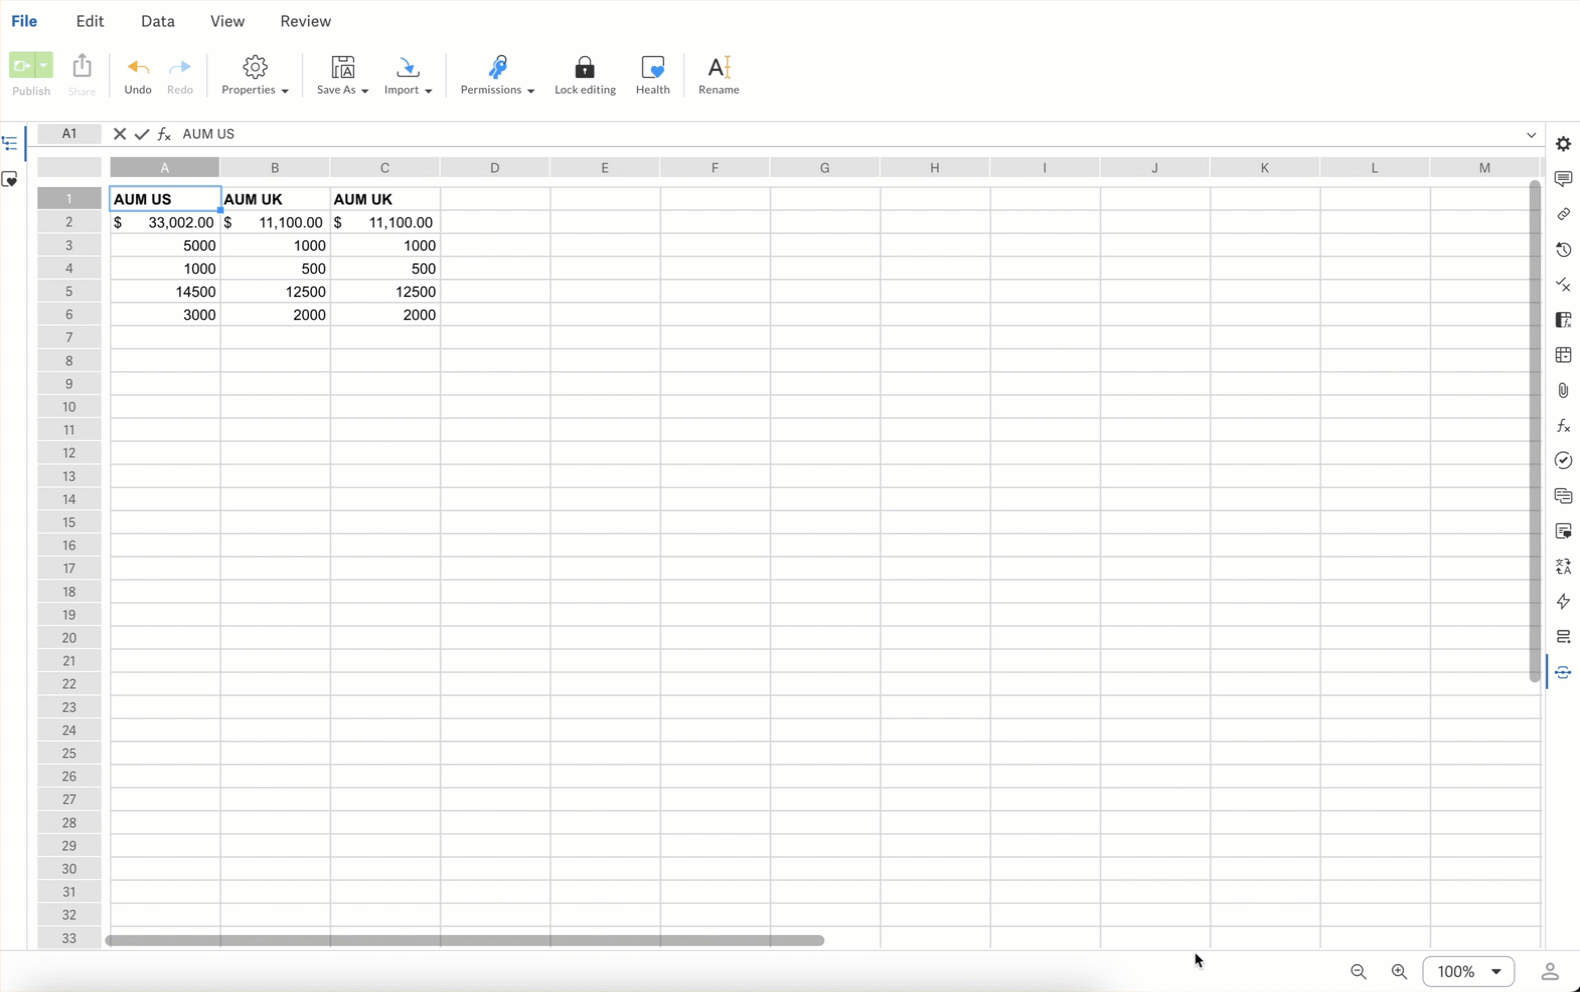
Task: Open the Permissions key dropdown
Action: 497,75
